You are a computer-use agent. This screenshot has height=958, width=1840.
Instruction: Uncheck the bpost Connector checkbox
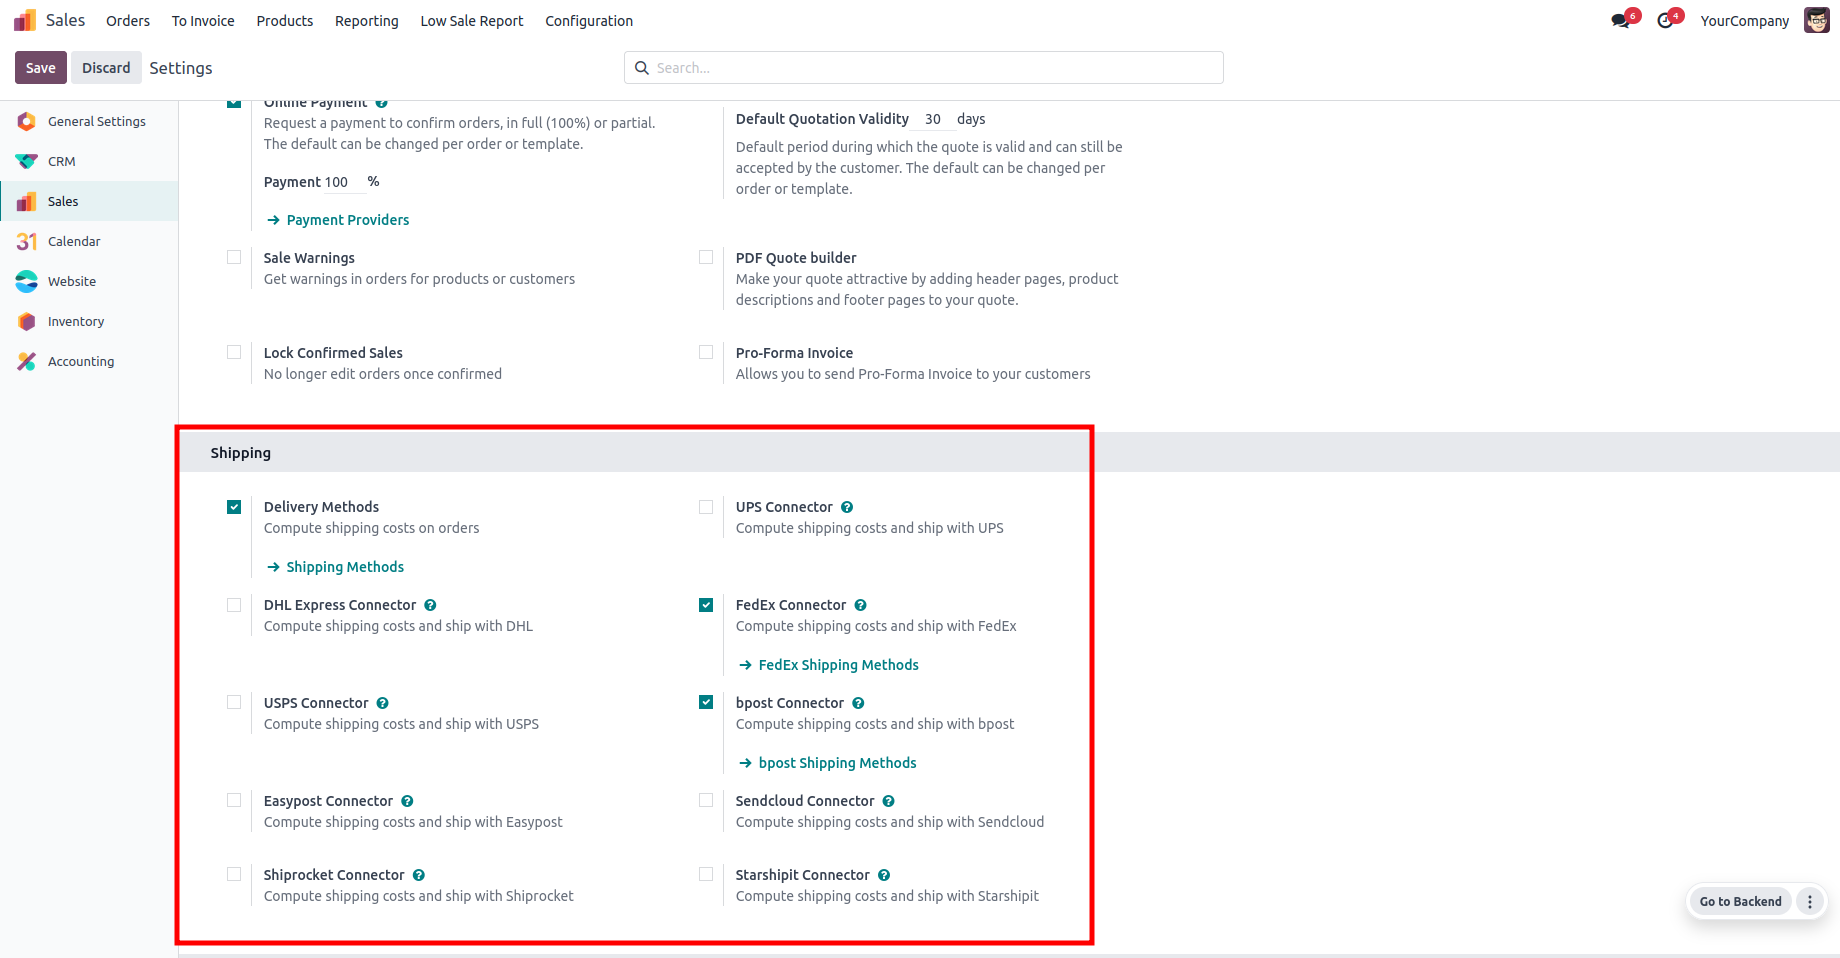tap(706, 703)
